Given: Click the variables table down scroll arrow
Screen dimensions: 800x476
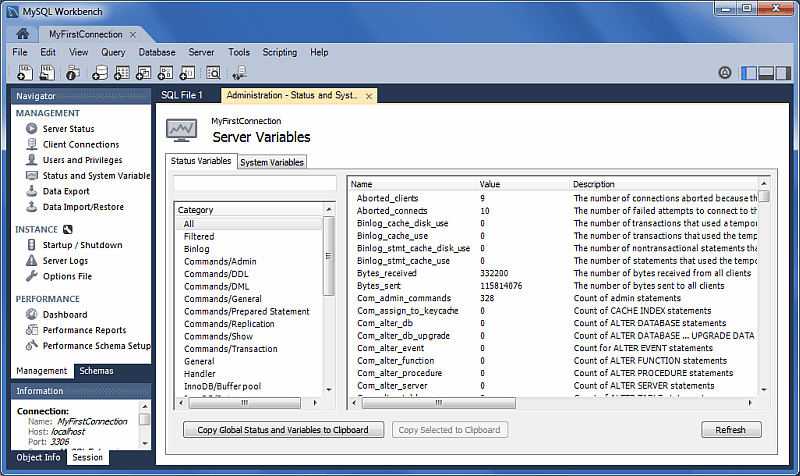Looking at the screenshot, I should (764, 390).
